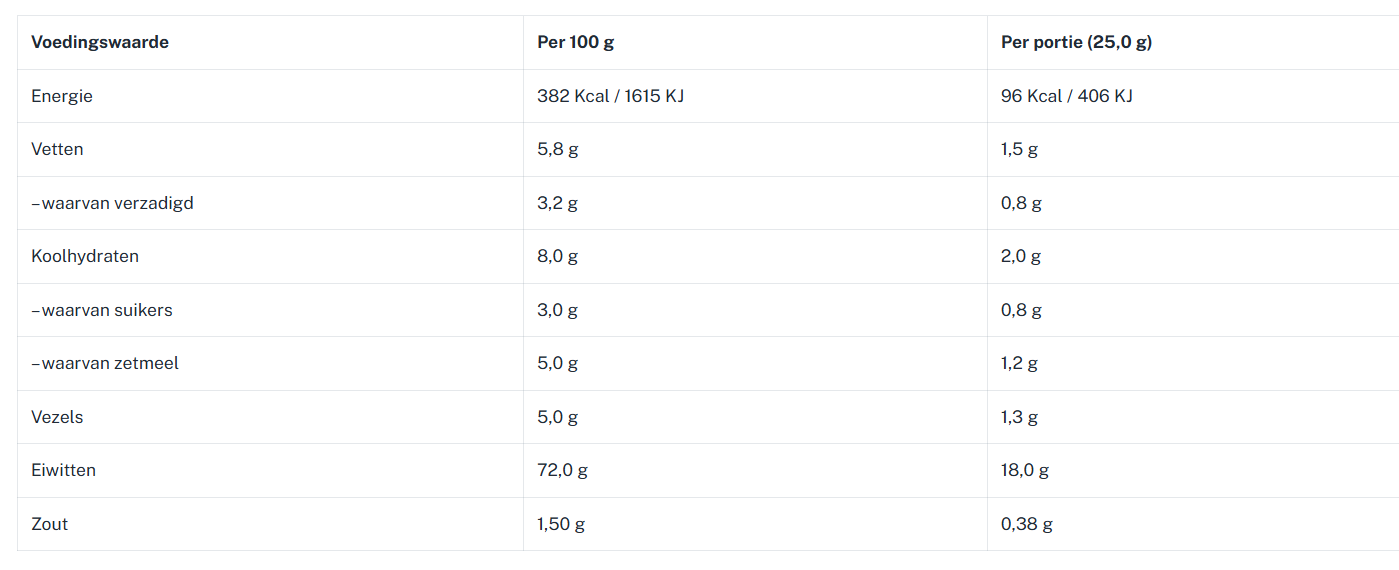This screenshot has height=570, width=1399.
Task: Click the Voedingswaarde column header
Action: coord(100,42)
